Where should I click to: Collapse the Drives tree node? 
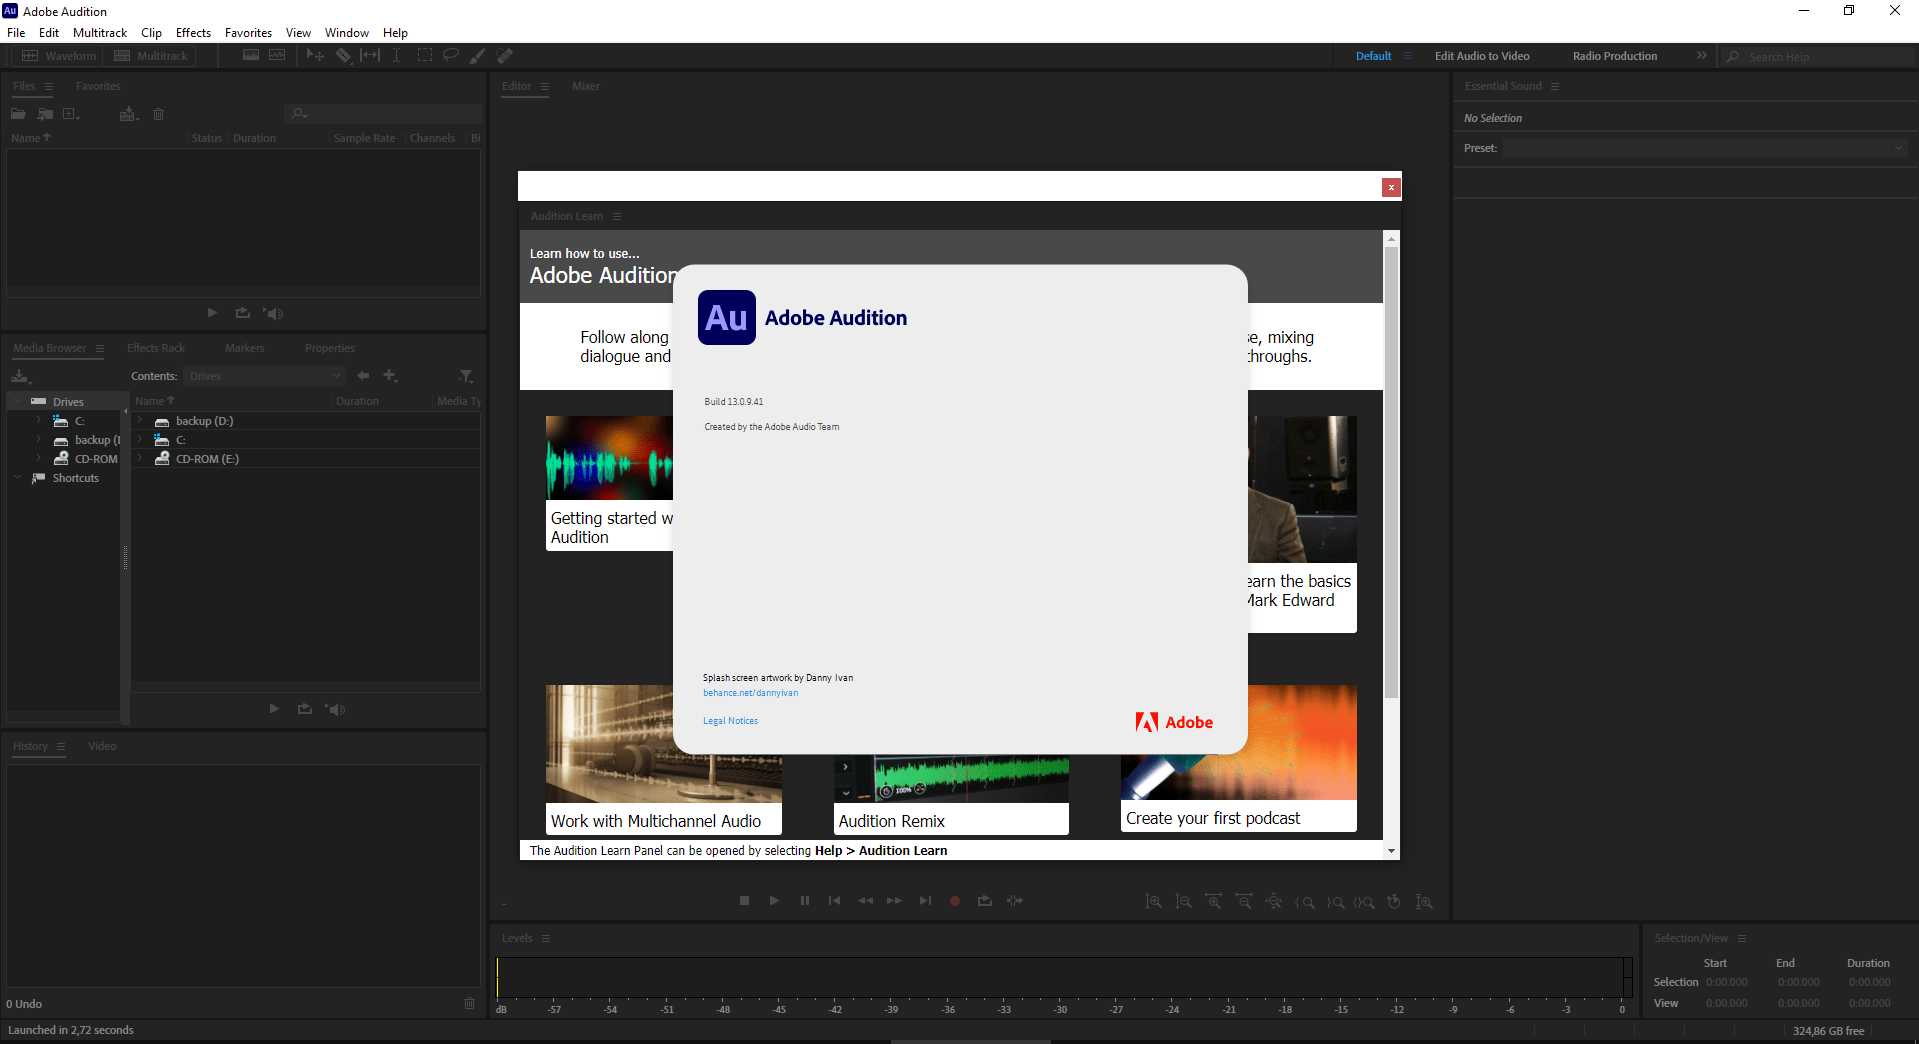coord(17,402)
